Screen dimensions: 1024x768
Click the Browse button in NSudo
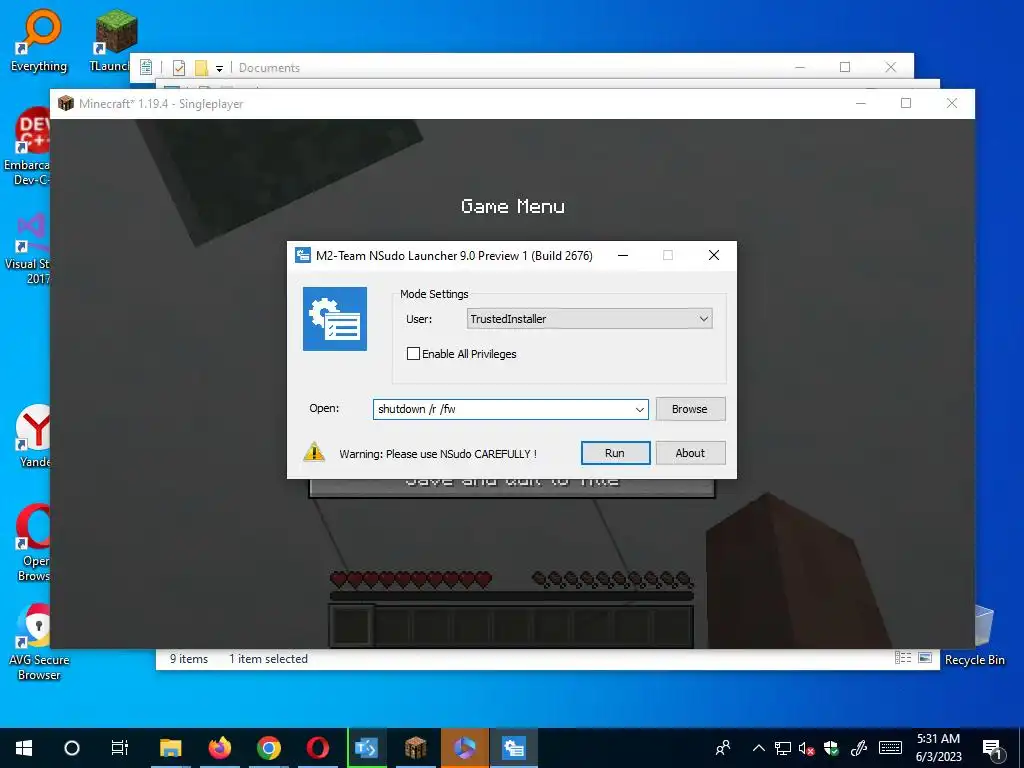tap(690, 409)
